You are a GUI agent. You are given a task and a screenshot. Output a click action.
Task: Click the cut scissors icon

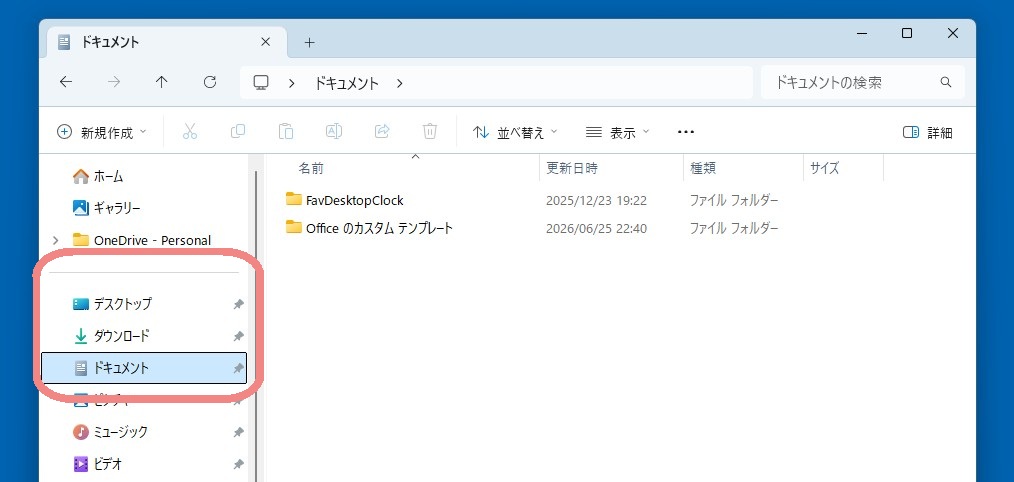tap(189, 132)
